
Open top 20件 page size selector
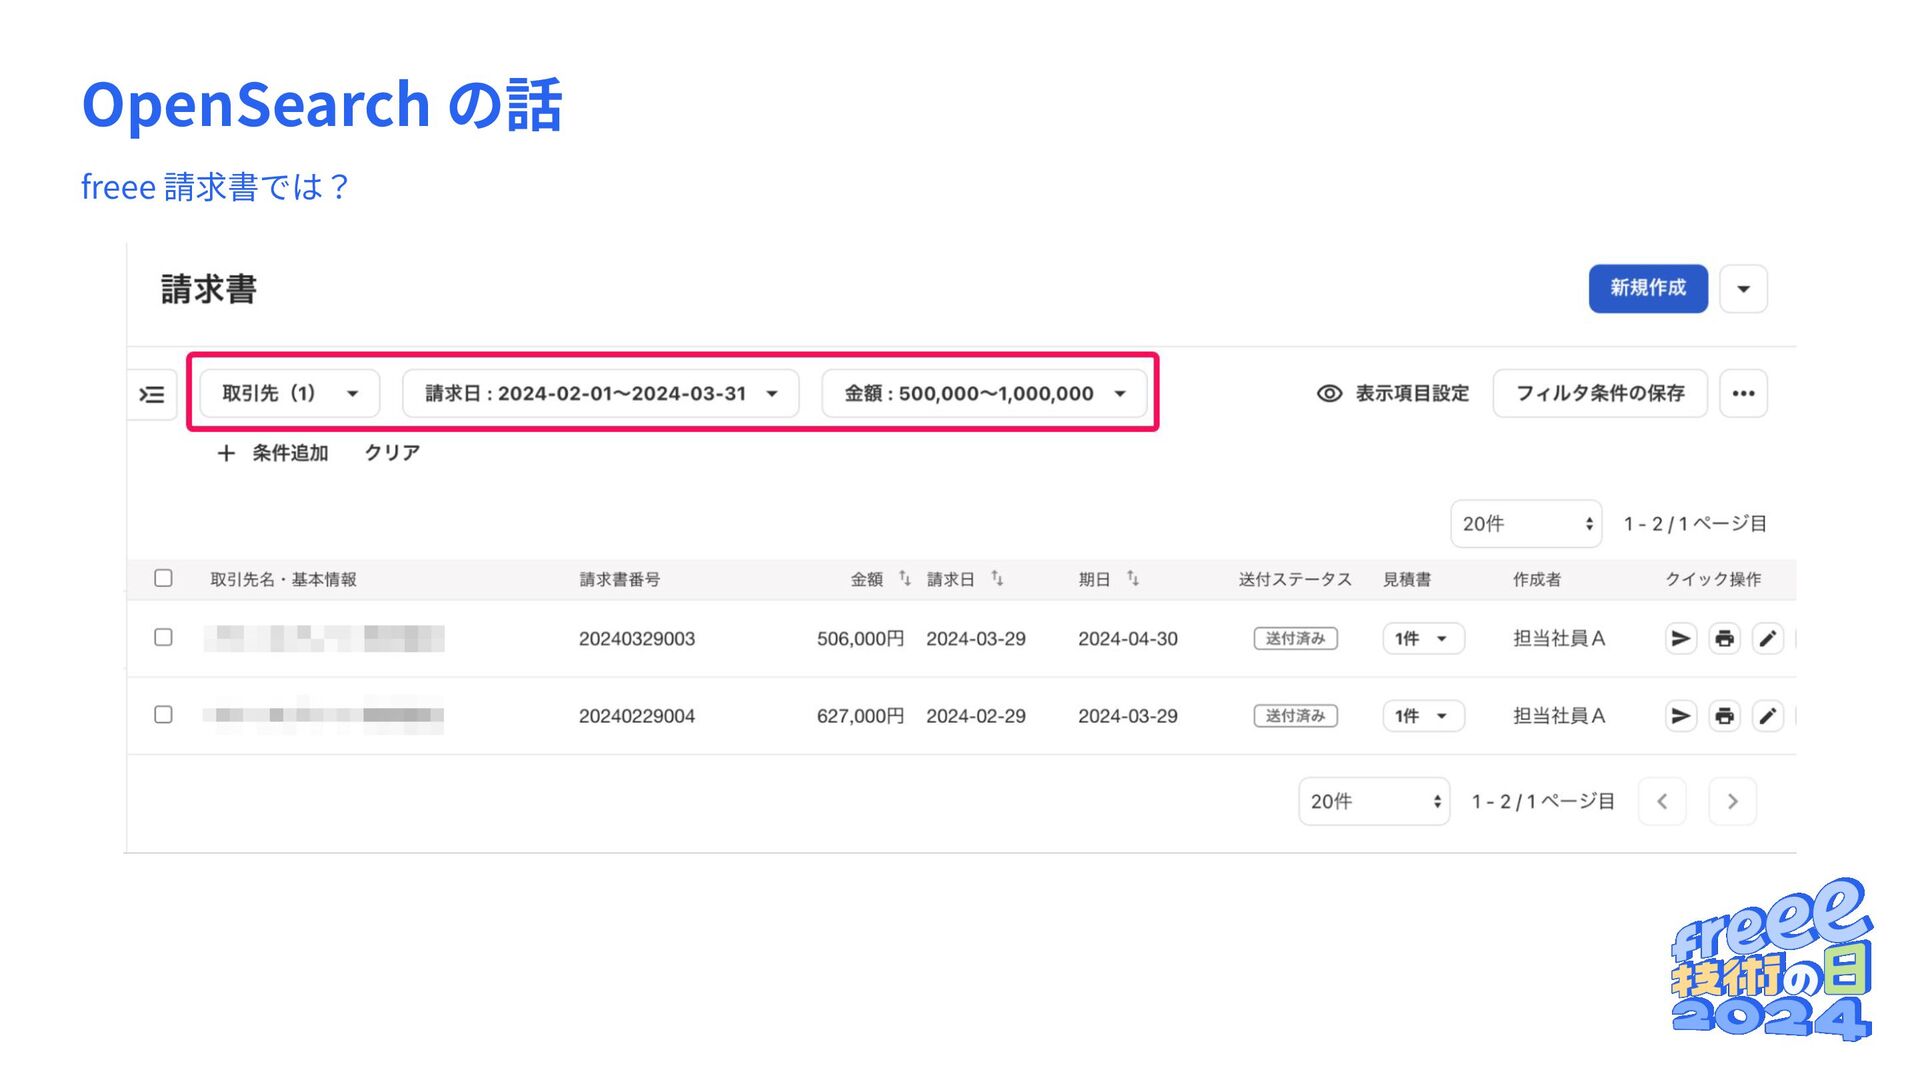[x=1526, y=524]
